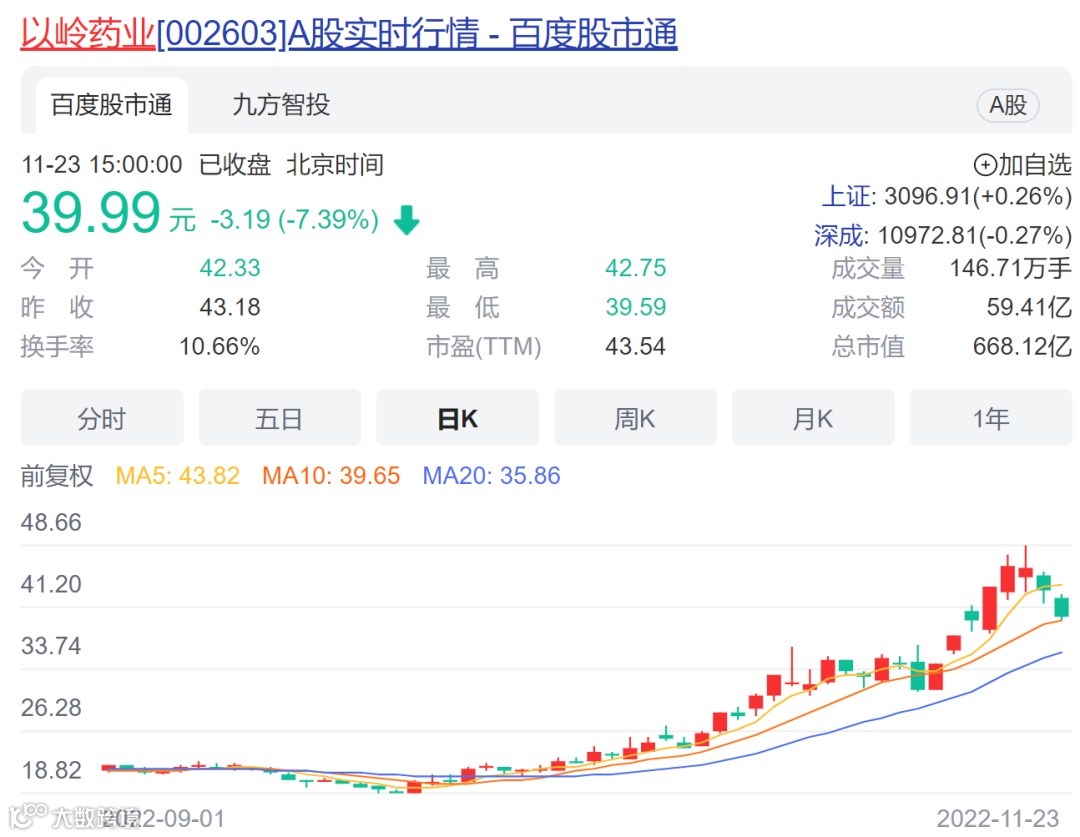Click the current price 39.99

tap(91, 213)
